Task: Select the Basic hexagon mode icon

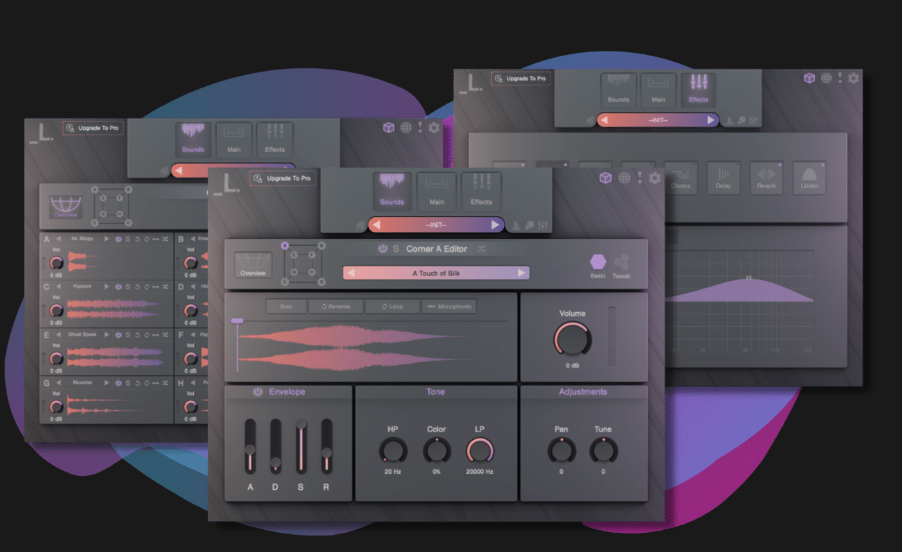Action: pyautogui.click(x=598, y=260)
